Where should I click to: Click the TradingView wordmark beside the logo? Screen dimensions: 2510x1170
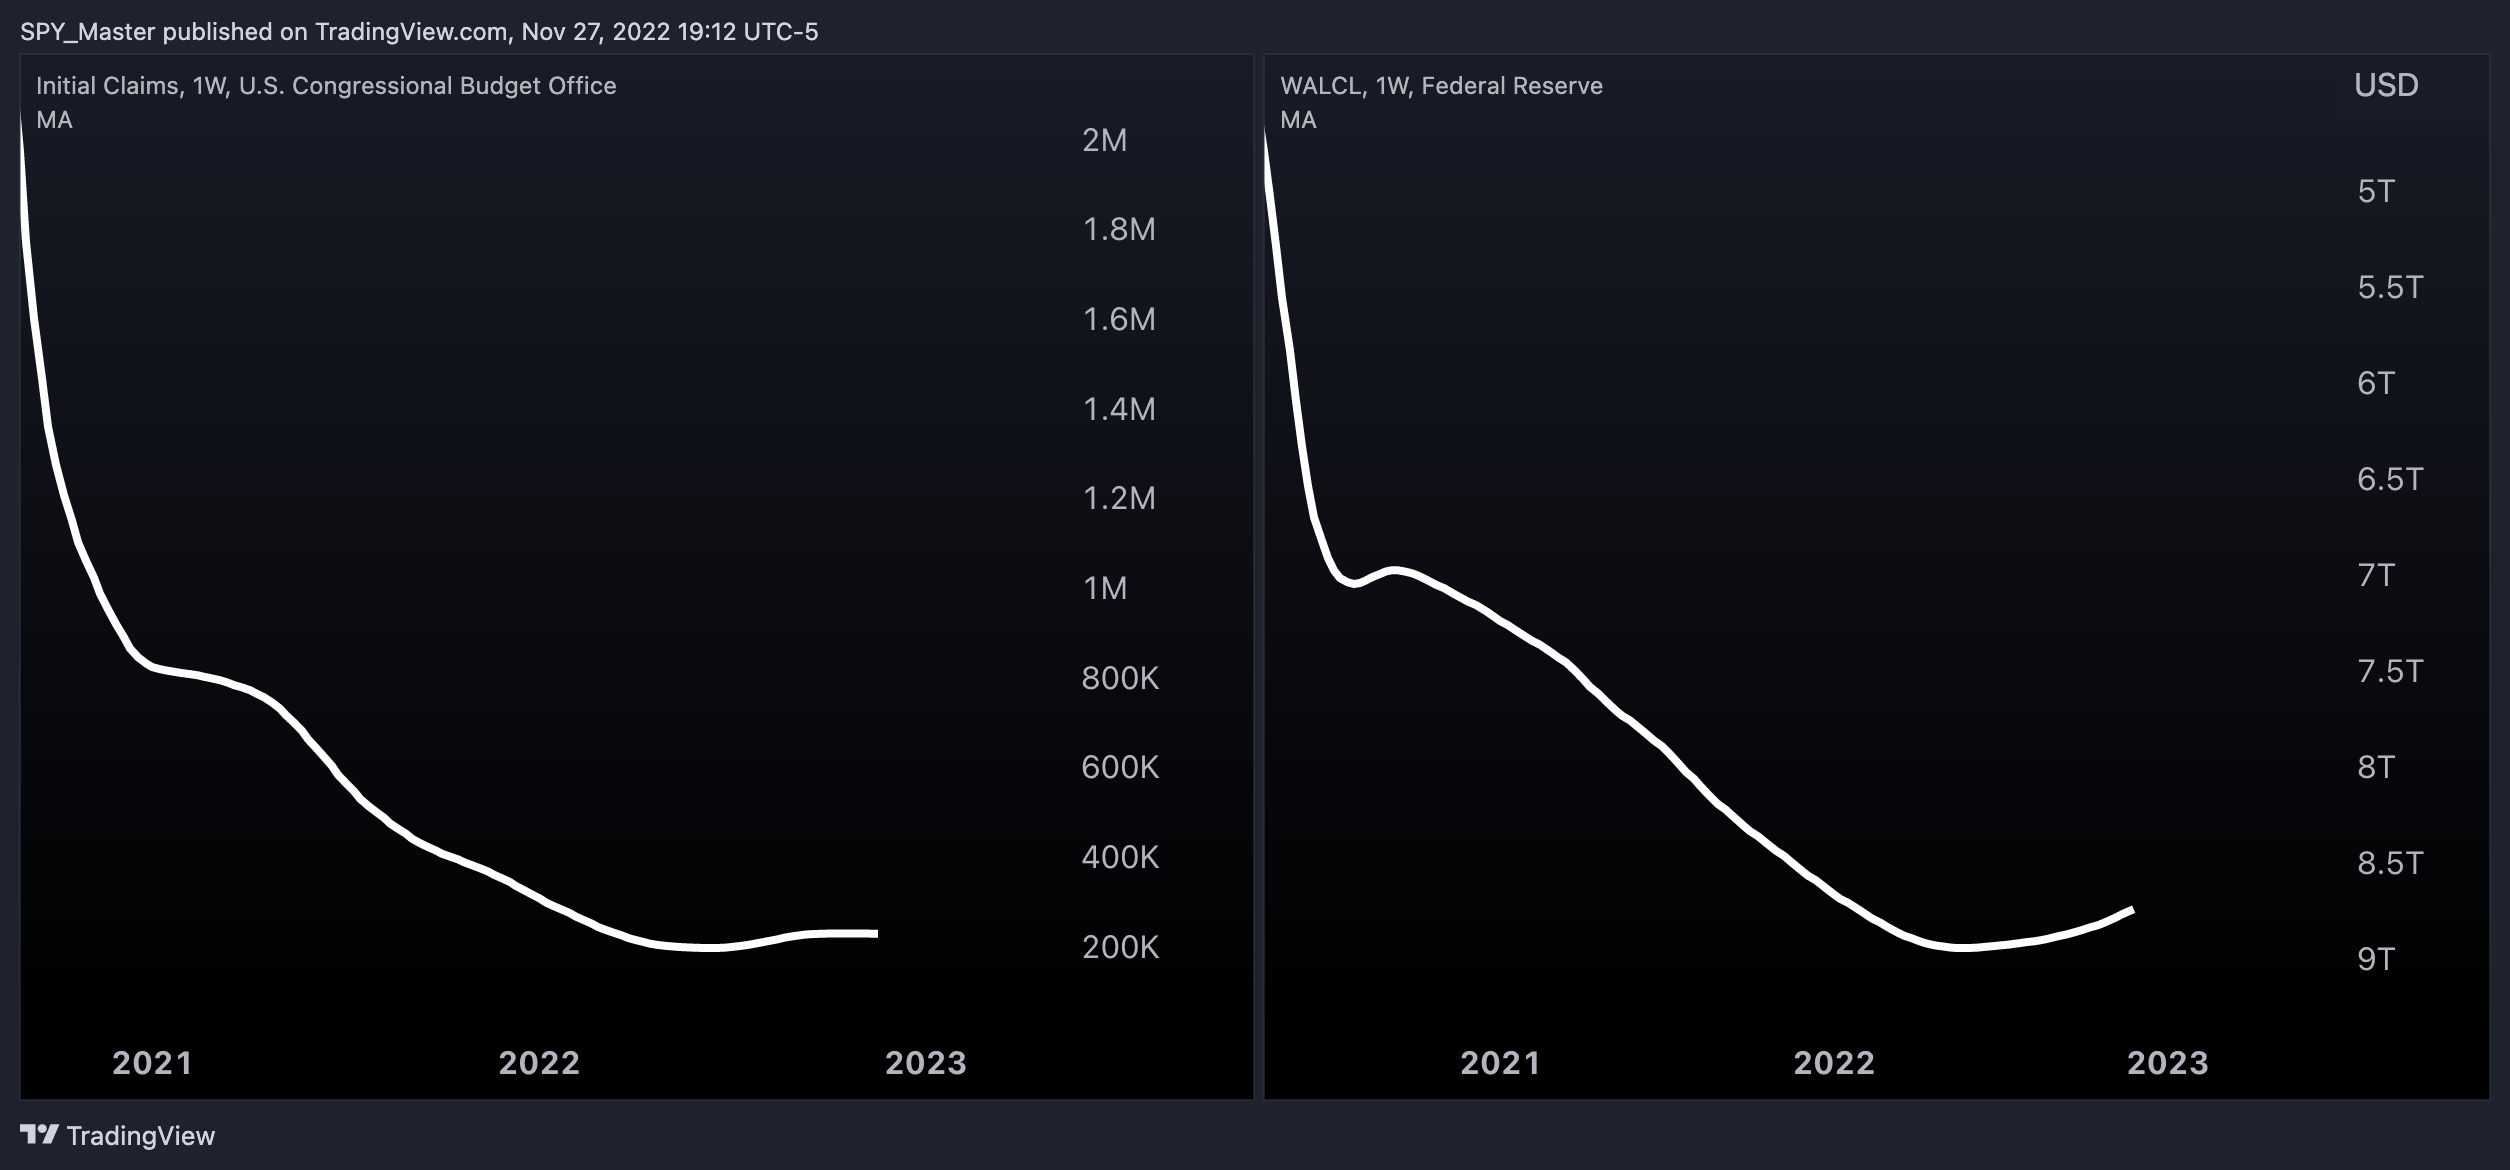[x=141, y=1136]
